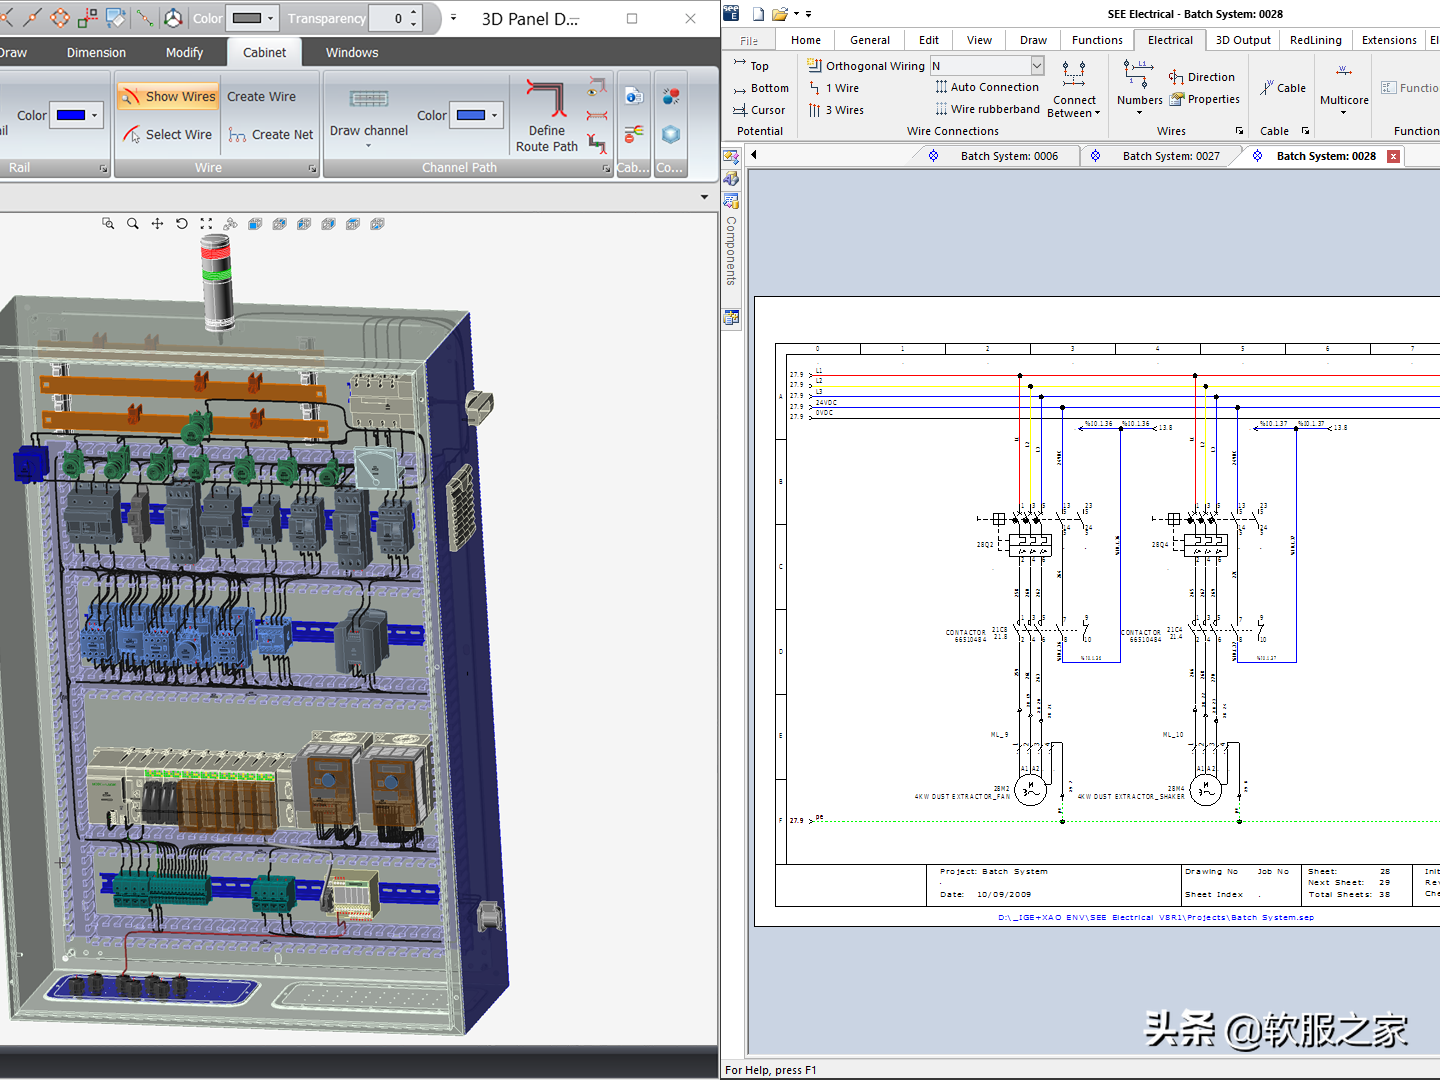Expand the wire type combo box showing N

click(x=1037, y=66)
